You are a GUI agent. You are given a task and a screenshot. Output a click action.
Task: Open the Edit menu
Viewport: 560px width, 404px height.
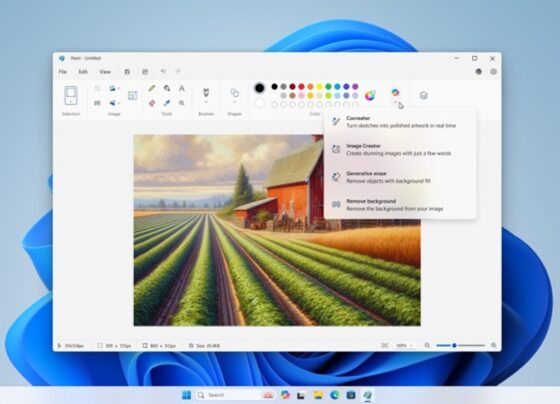pyautogui.click(x=83, y=72)
